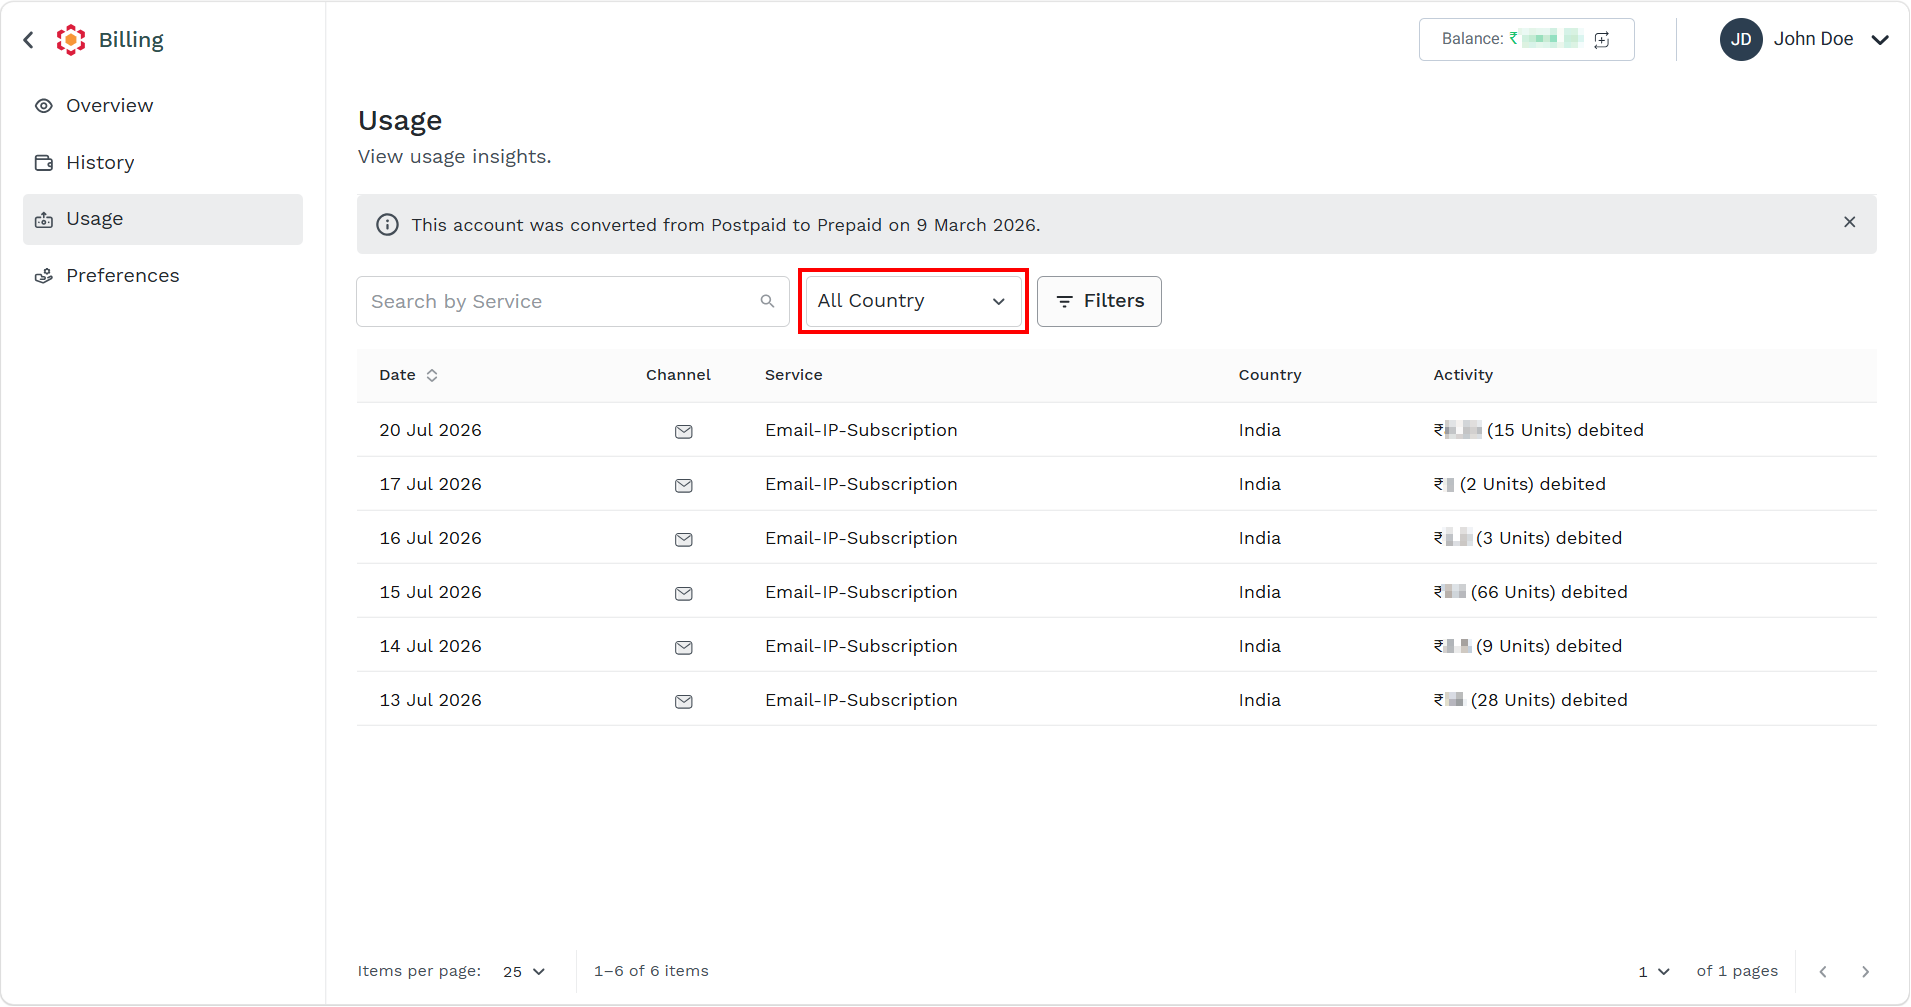Screen dimensions: 1911x1007
Task: Click the Channel column header
Action: (x=678, y=375)
